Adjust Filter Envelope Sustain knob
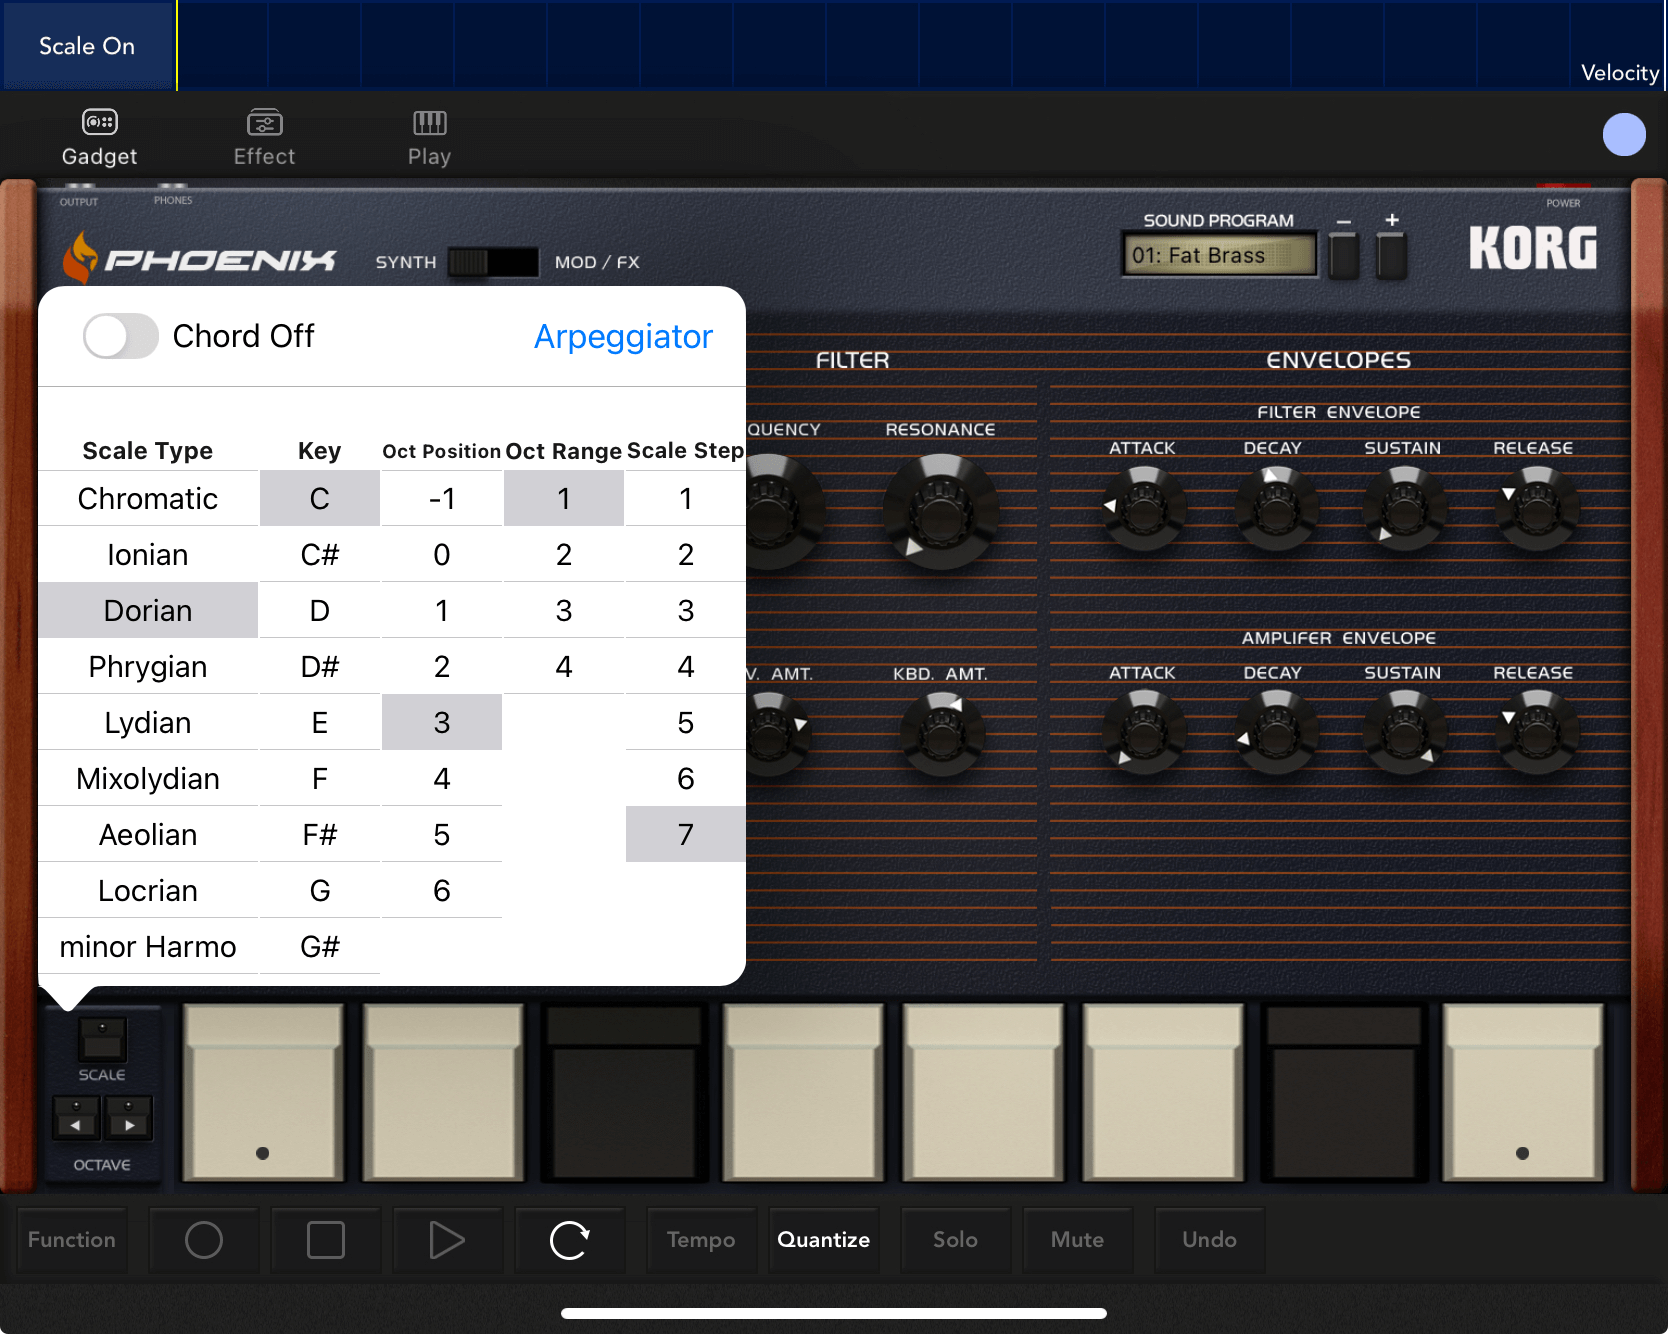This screenshot has height=1334, width=1668. coord(1405,509)
